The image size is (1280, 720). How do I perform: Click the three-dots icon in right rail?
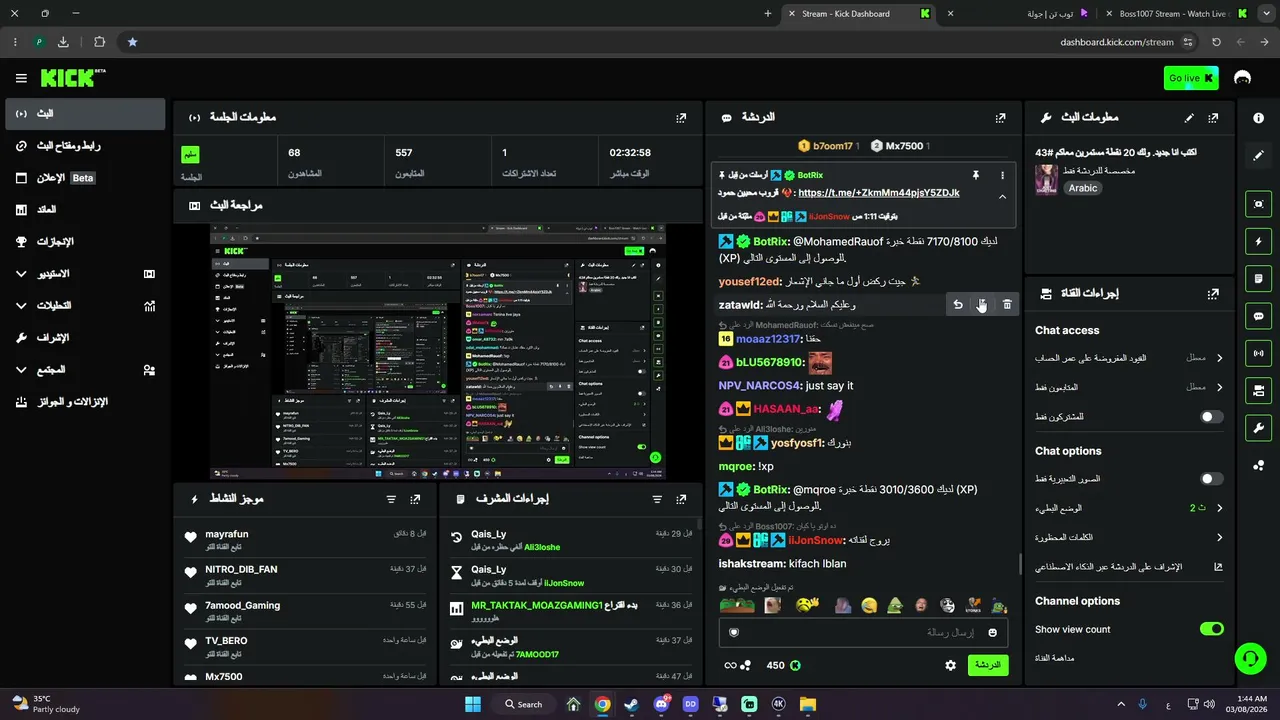1258,465
